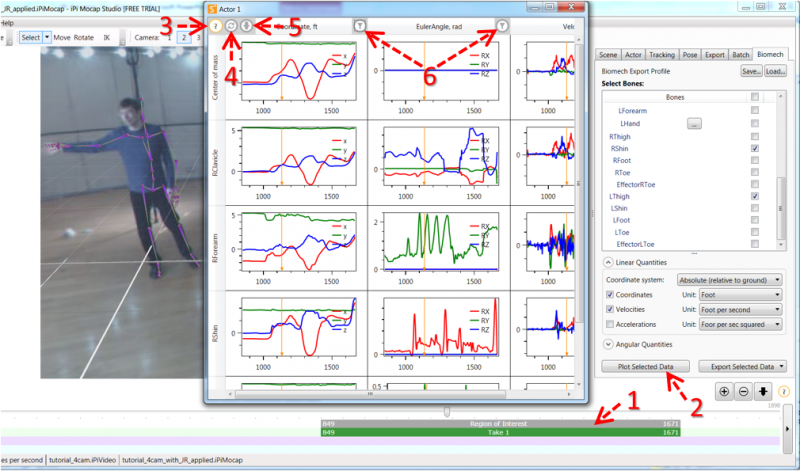800x471 pixels.
Task: Switch to the Batch tab
Action: pyautogui.click(x=740, y=55)
